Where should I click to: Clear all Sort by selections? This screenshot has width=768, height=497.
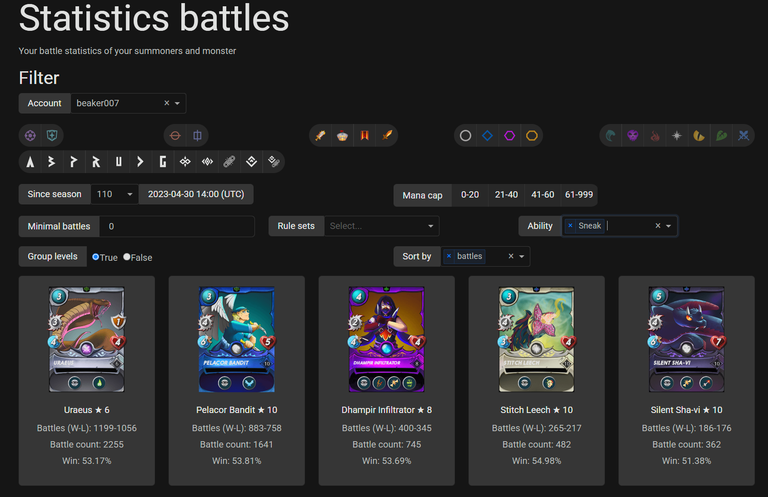coord(511,256)
